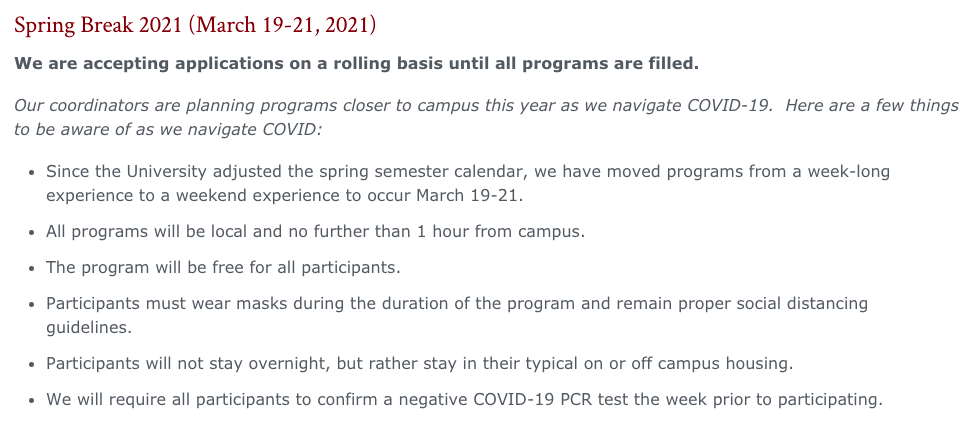Click the bullet dot before 'We will require'

(x=32, y=401)
